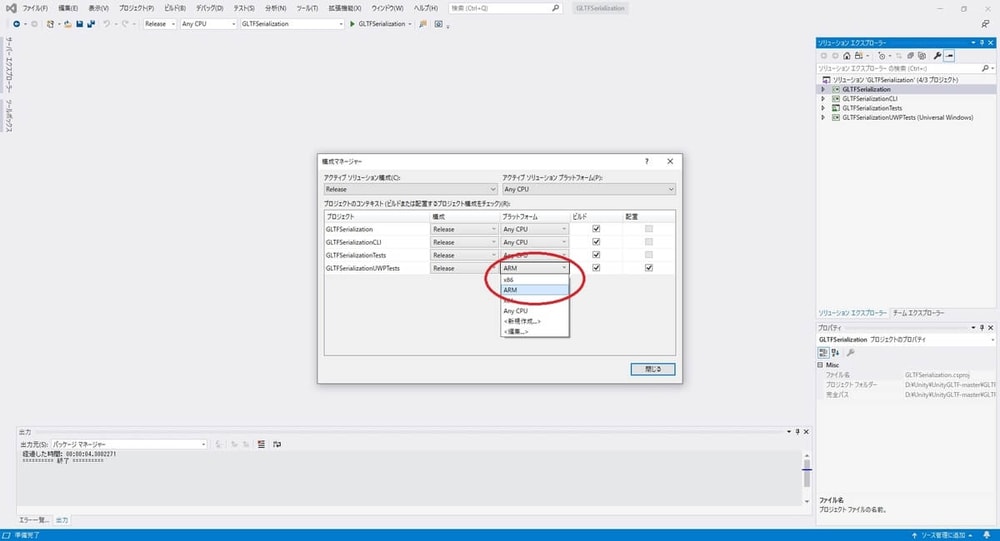Open the Build menu
1000x541 pixels.
(x=175, y=8)
